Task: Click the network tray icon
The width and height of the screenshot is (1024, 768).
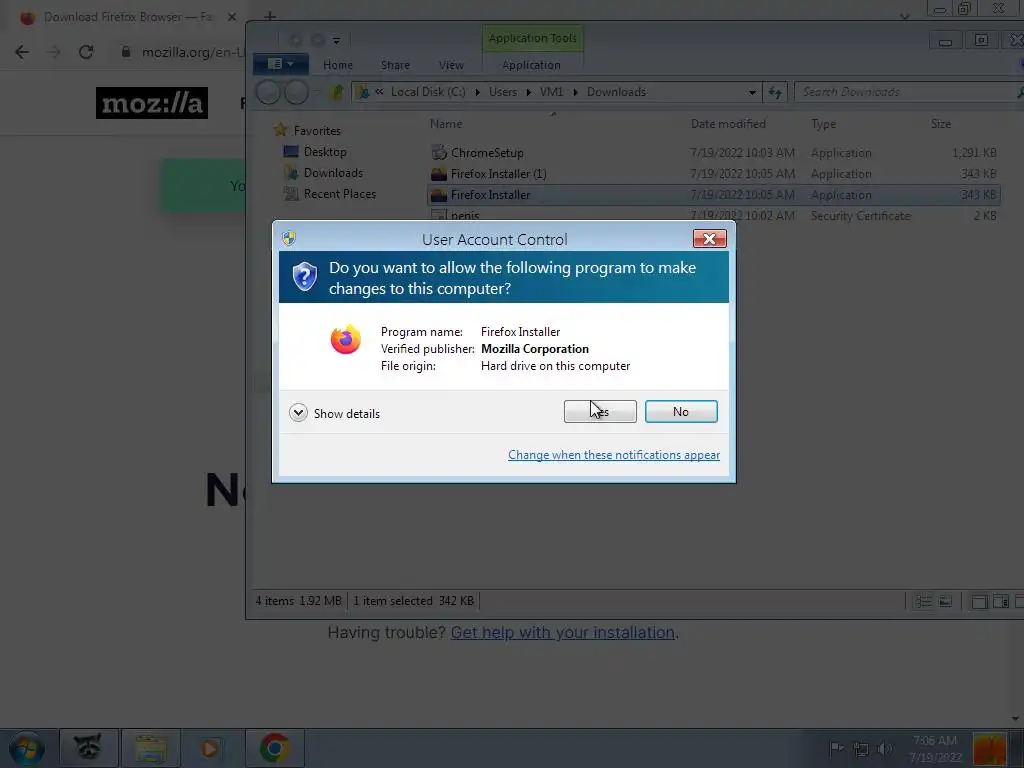Action: click(x=861, y=748)
